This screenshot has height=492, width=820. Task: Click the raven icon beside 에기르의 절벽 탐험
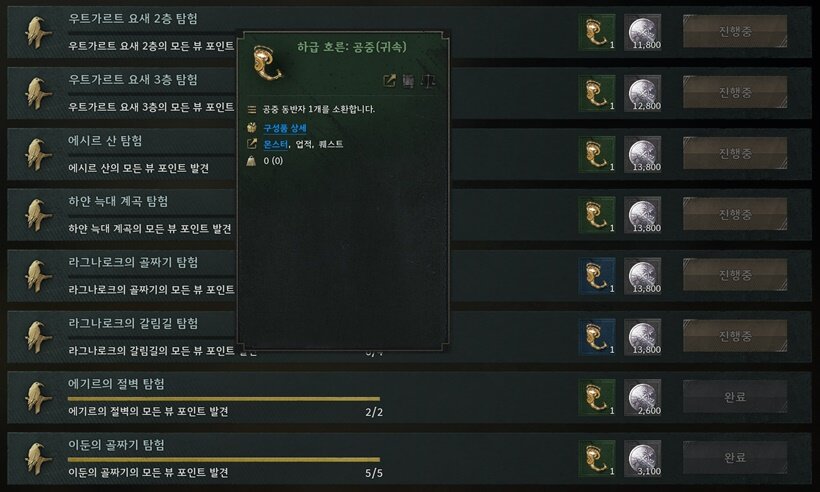click(37, 398)
